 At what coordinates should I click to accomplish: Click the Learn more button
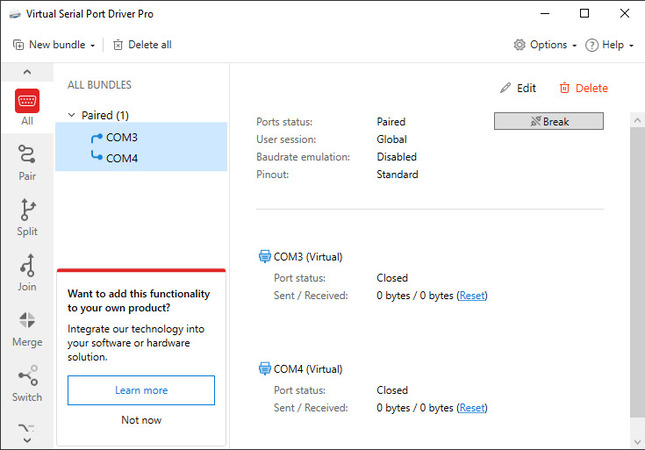coord(141,390)
